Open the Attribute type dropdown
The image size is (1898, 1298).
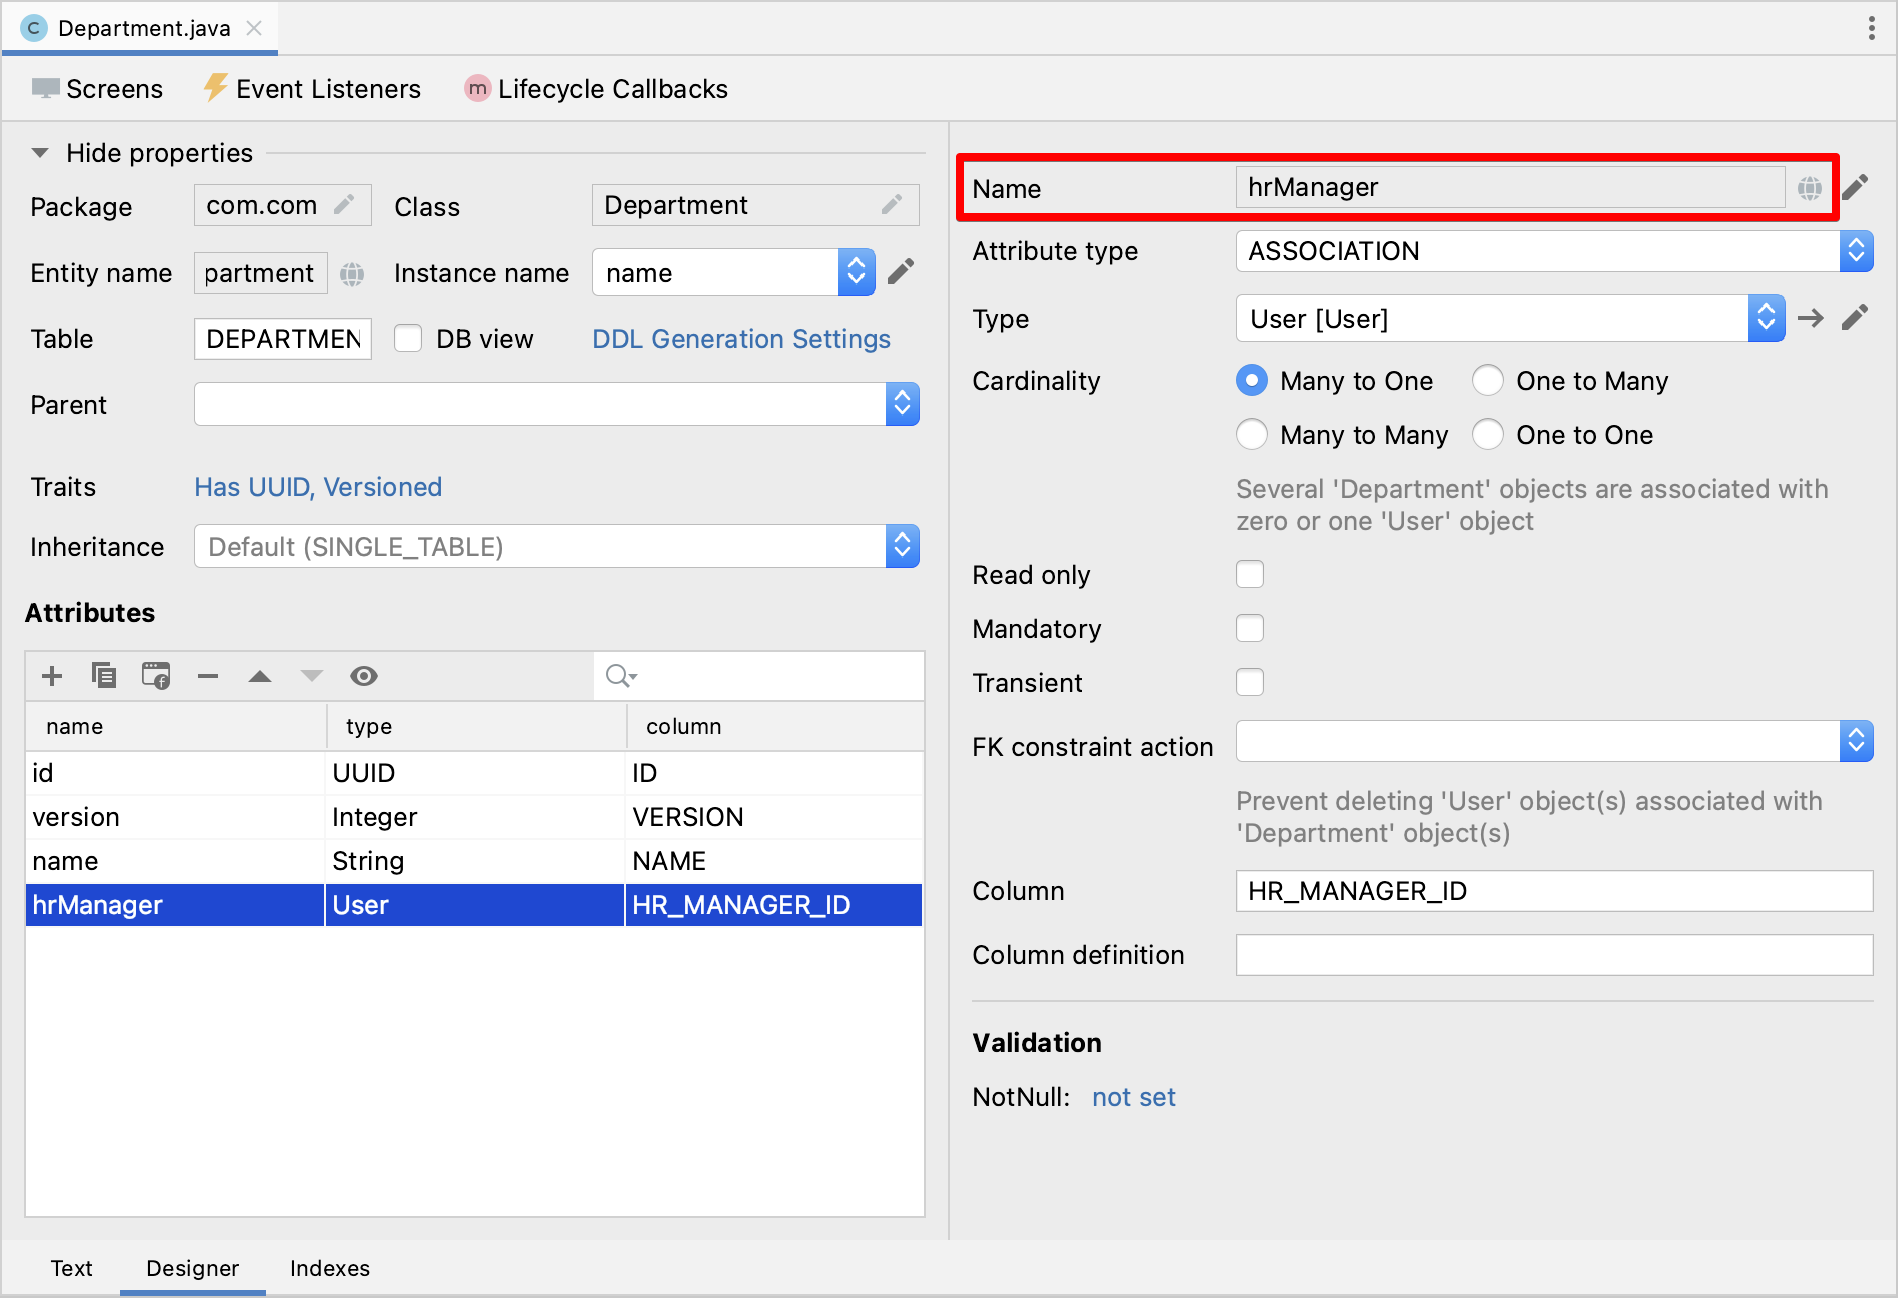coord(1856,251)
